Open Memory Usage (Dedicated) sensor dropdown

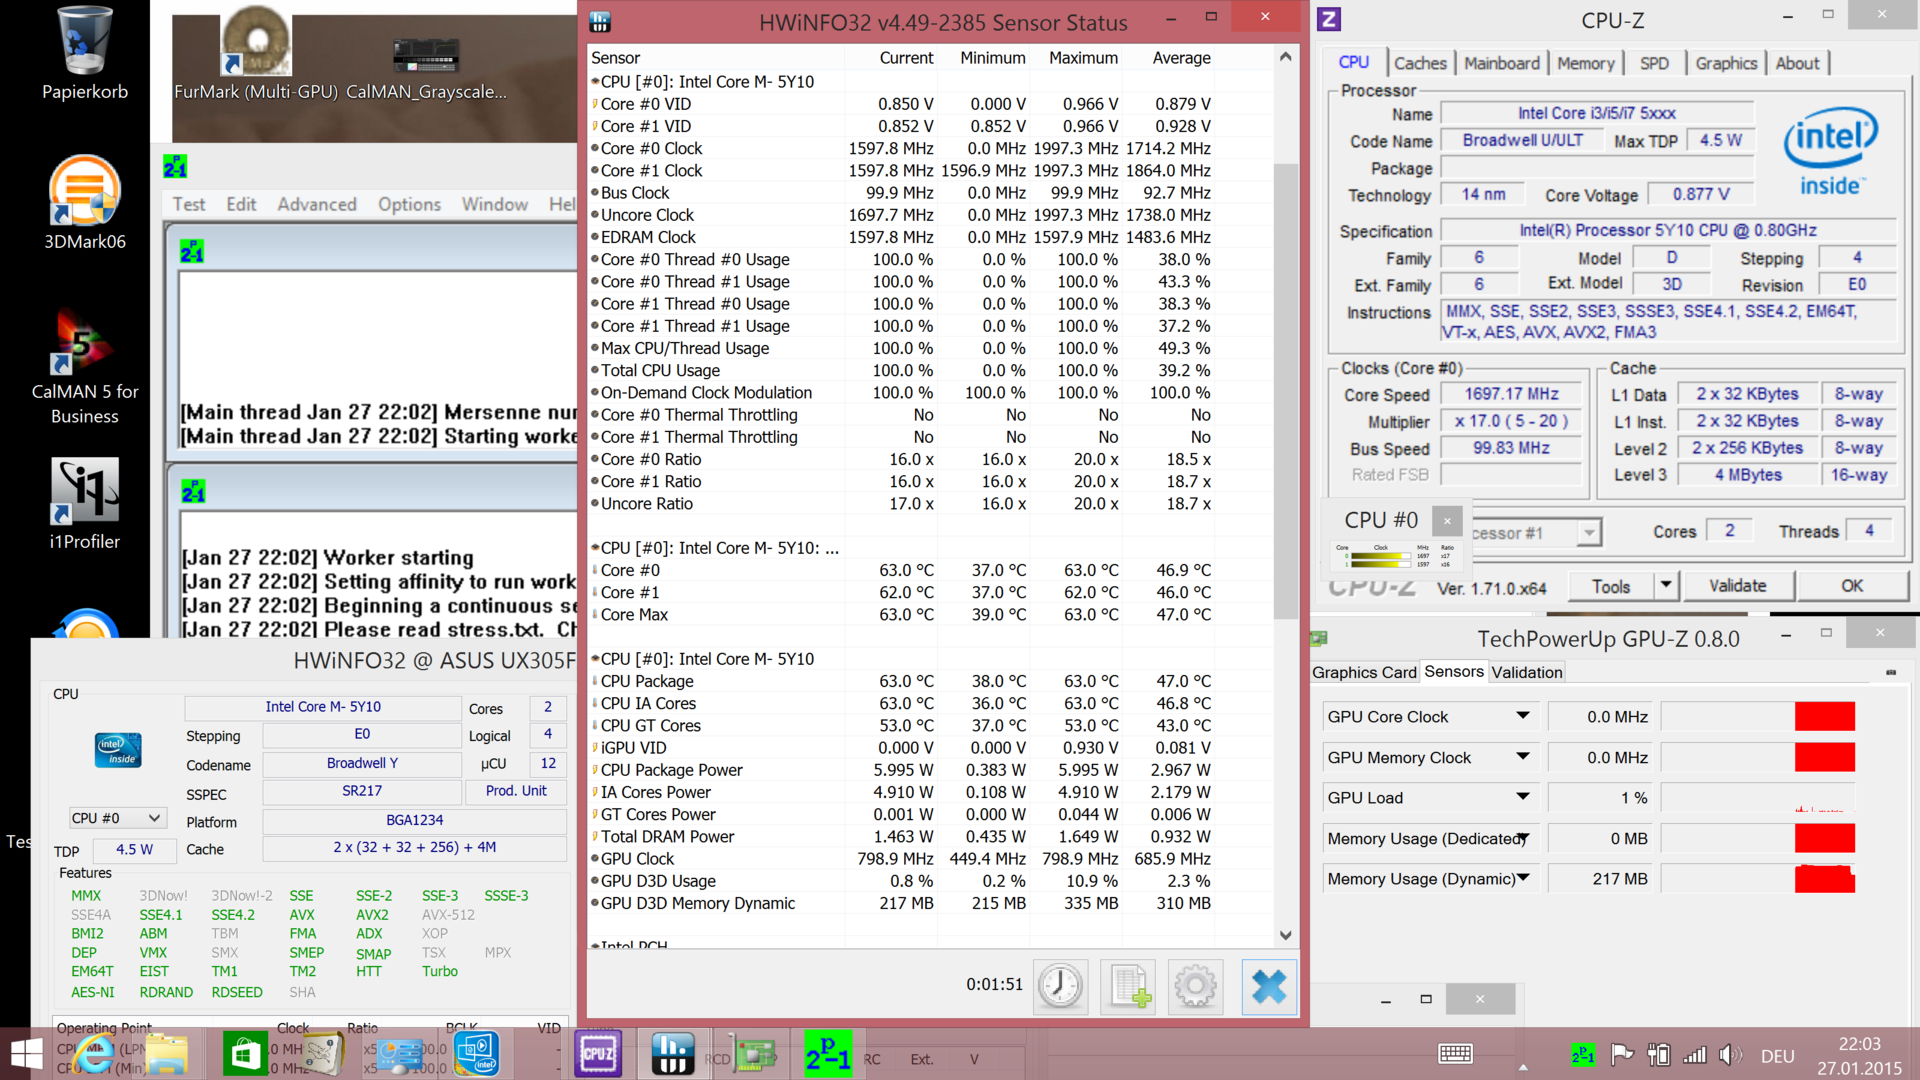[1522, 838]
